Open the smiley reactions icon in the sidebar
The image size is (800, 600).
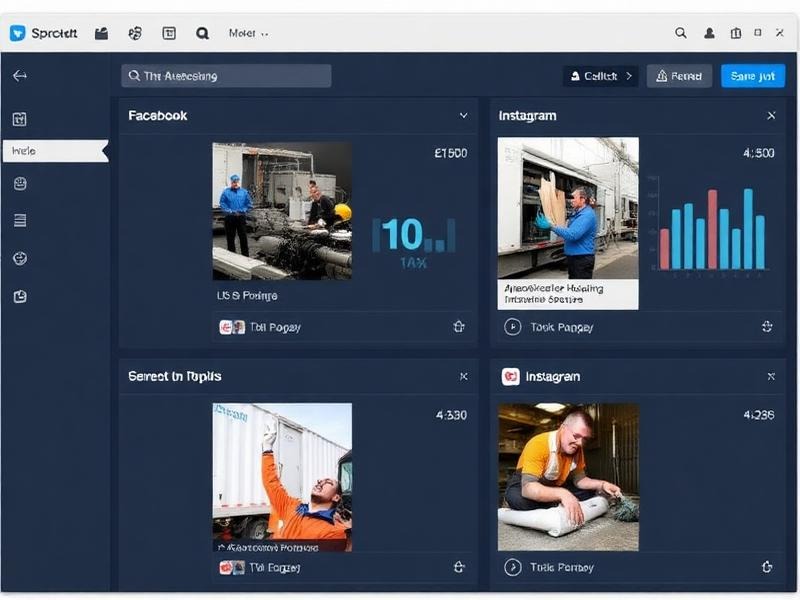(x=18, y=183)
